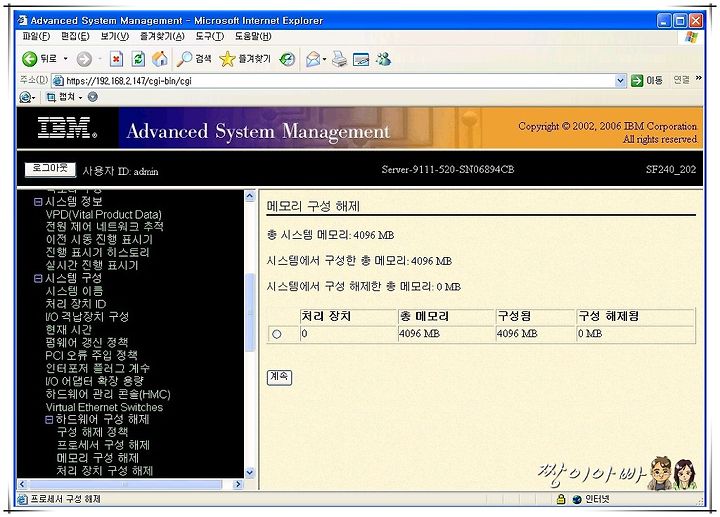
Task: Click the 로그아웃 button
Action: (50, 169)
